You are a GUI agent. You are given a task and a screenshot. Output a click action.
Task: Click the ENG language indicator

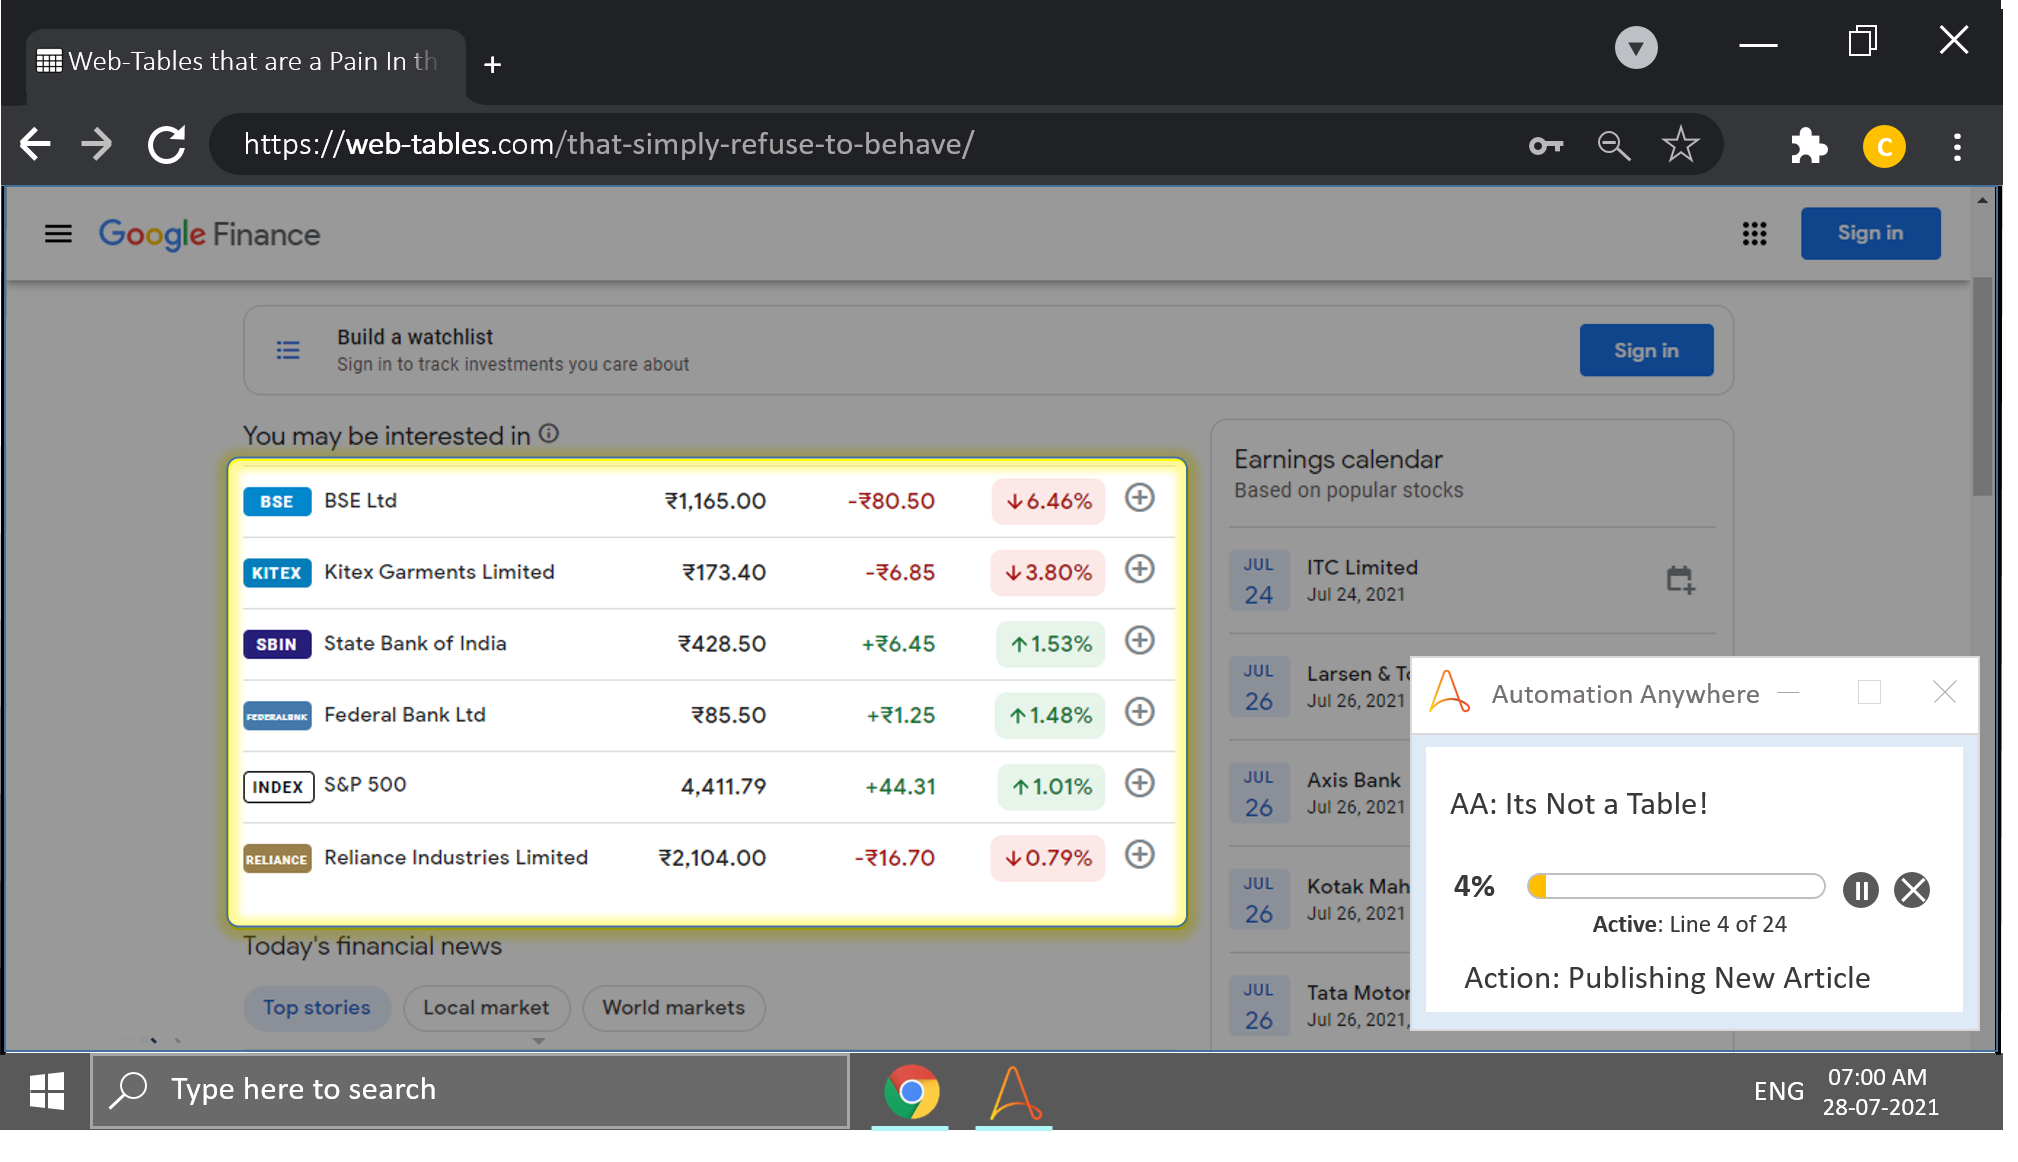[1778, 1091]
